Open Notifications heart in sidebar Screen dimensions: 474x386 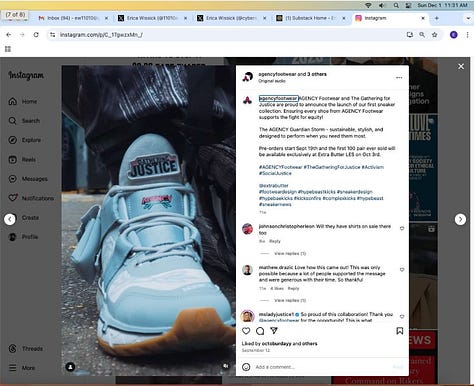tap(13, 198)
